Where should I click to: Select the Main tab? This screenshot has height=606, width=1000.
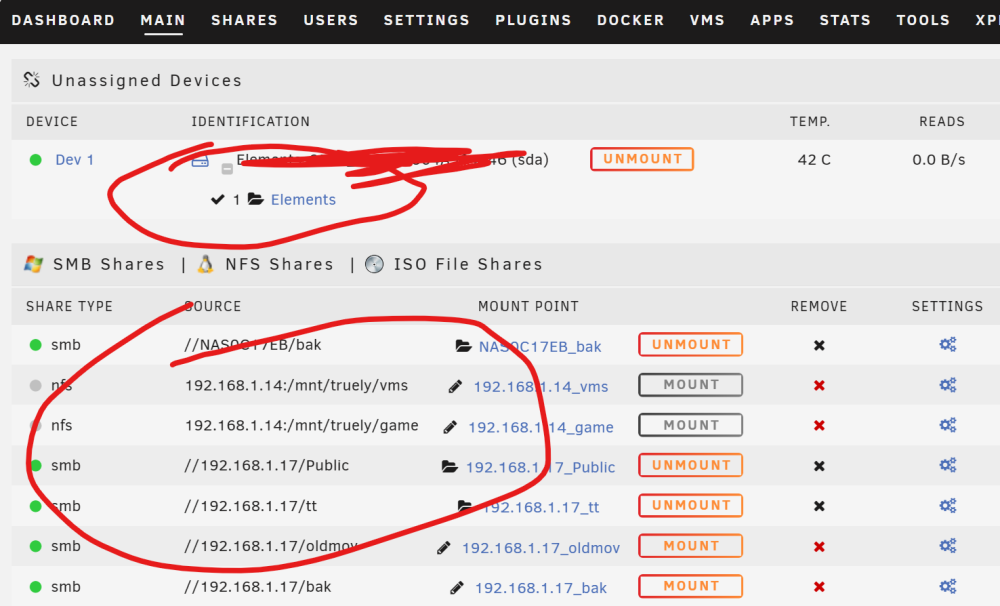pyautogui.click(x=163, y=20)
